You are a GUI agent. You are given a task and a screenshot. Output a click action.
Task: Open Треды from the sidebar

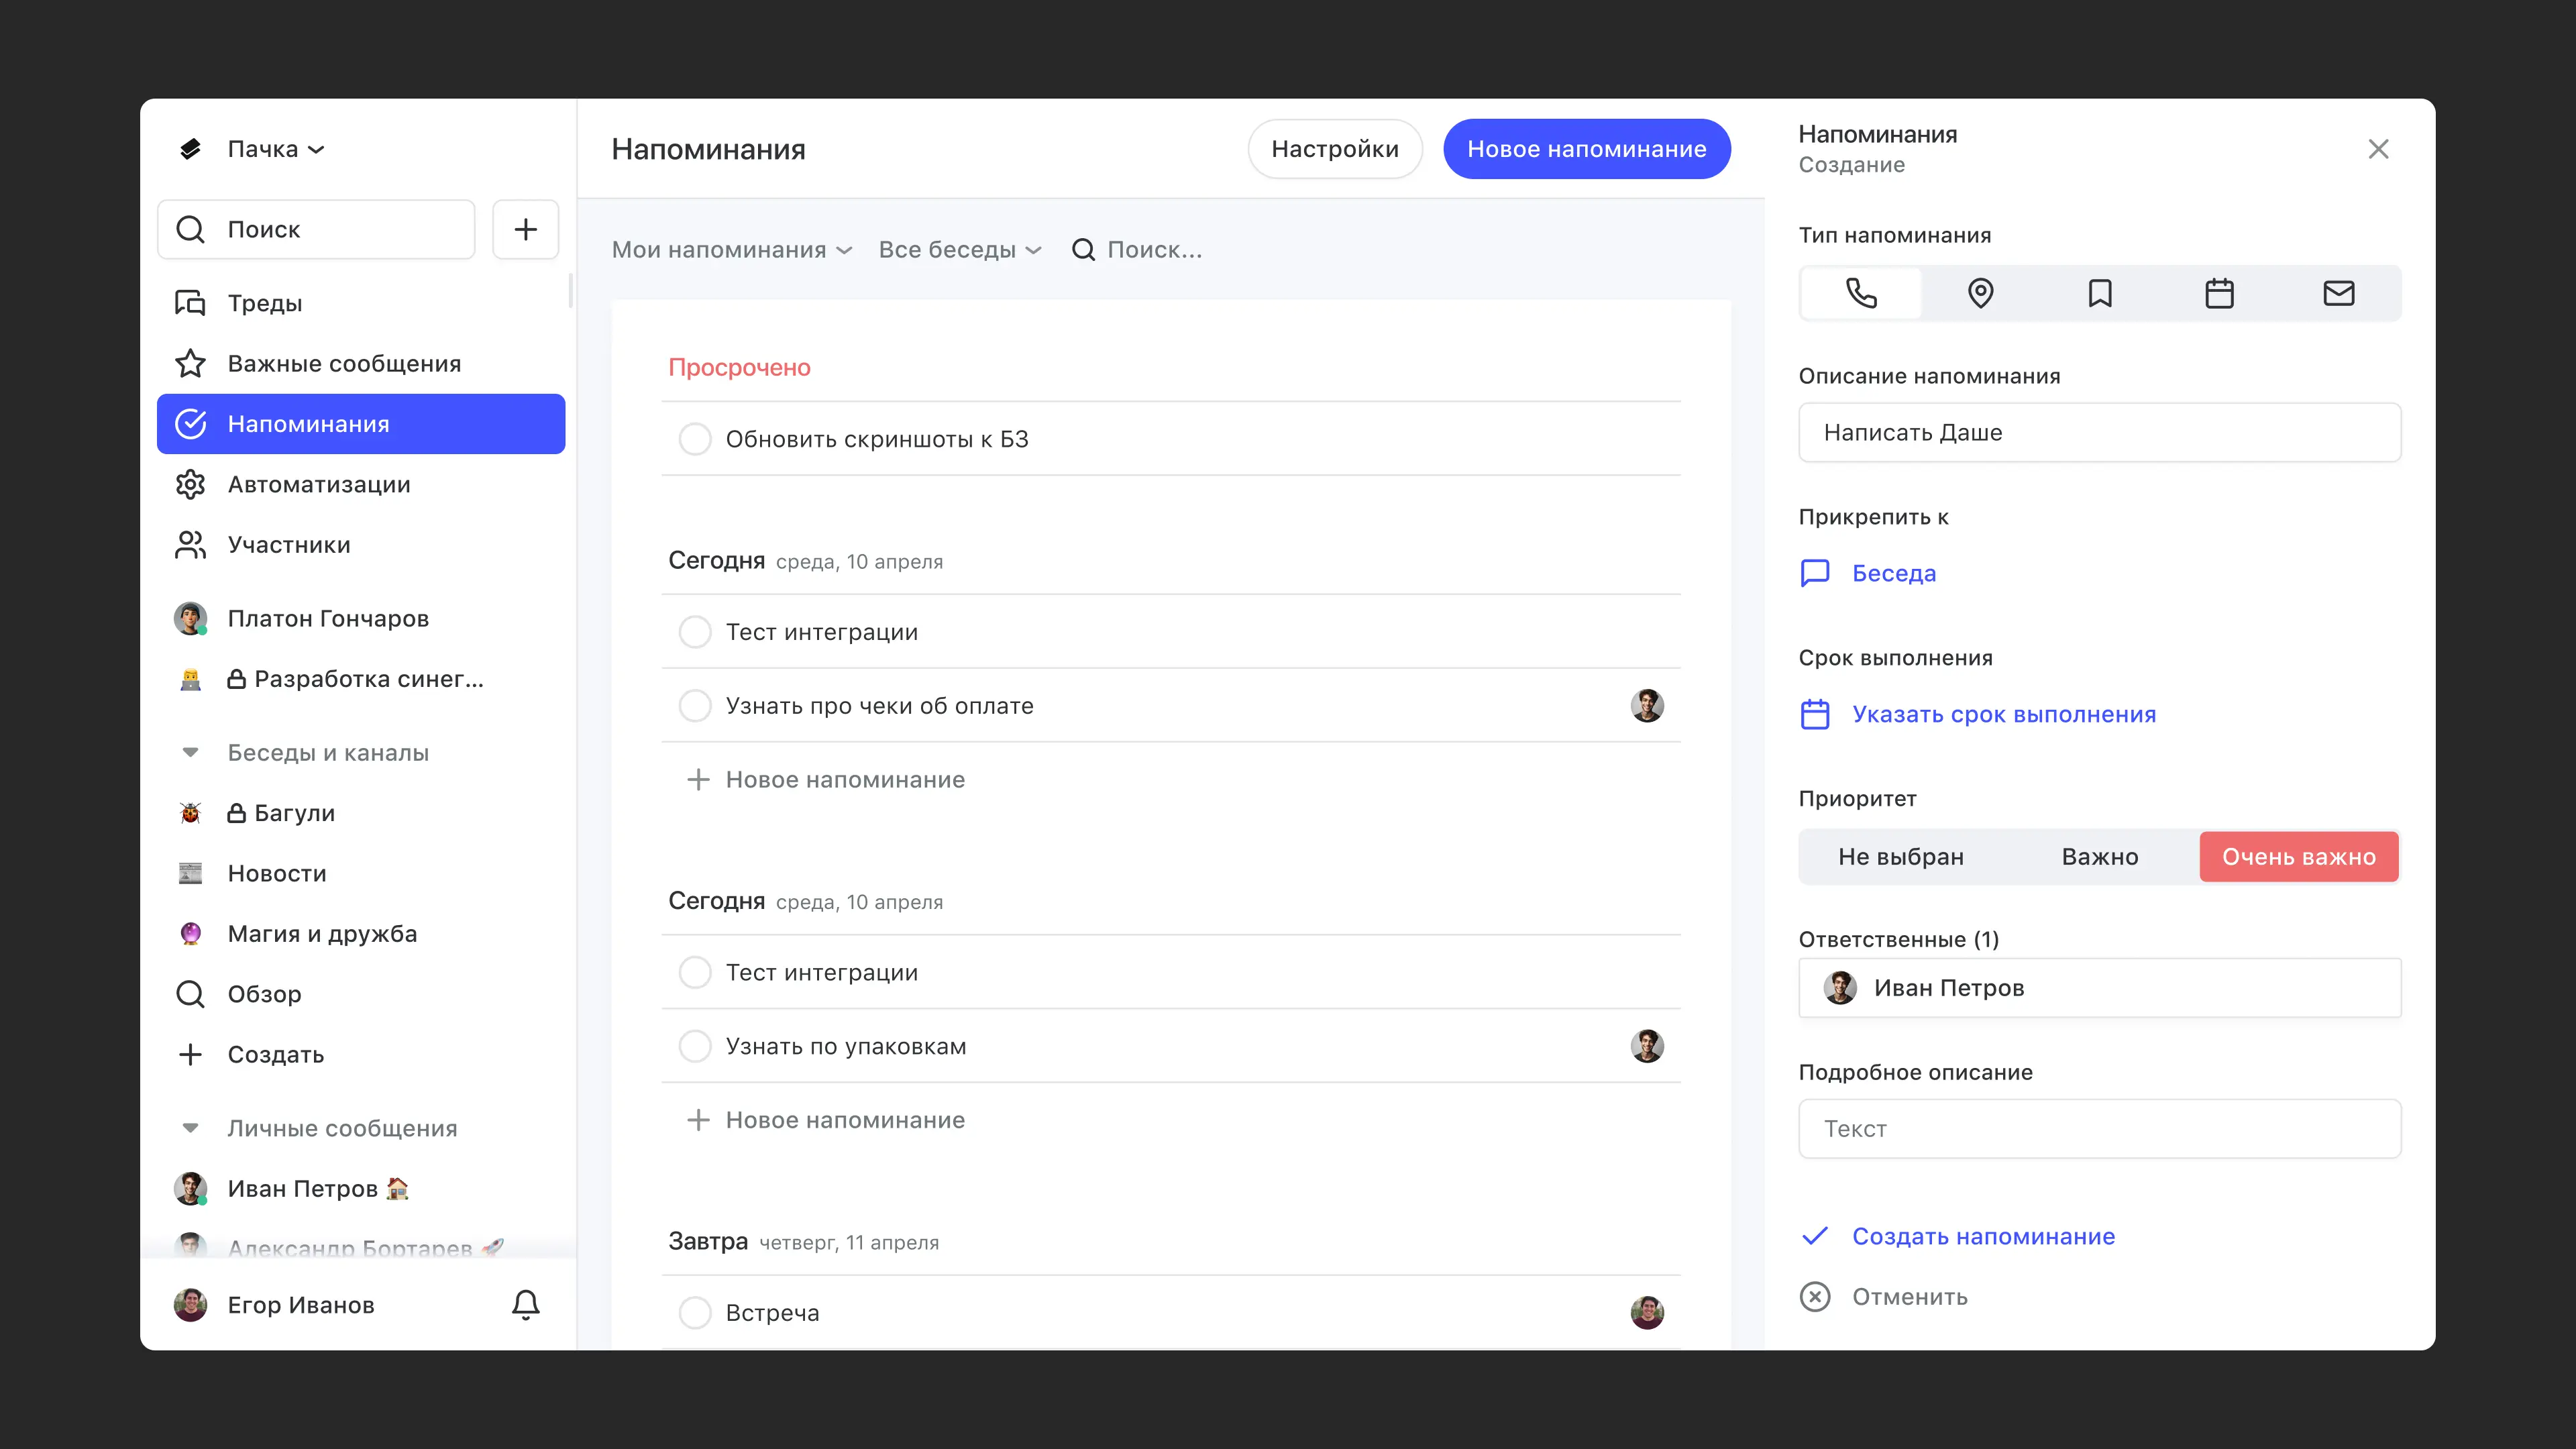point(265,303)
